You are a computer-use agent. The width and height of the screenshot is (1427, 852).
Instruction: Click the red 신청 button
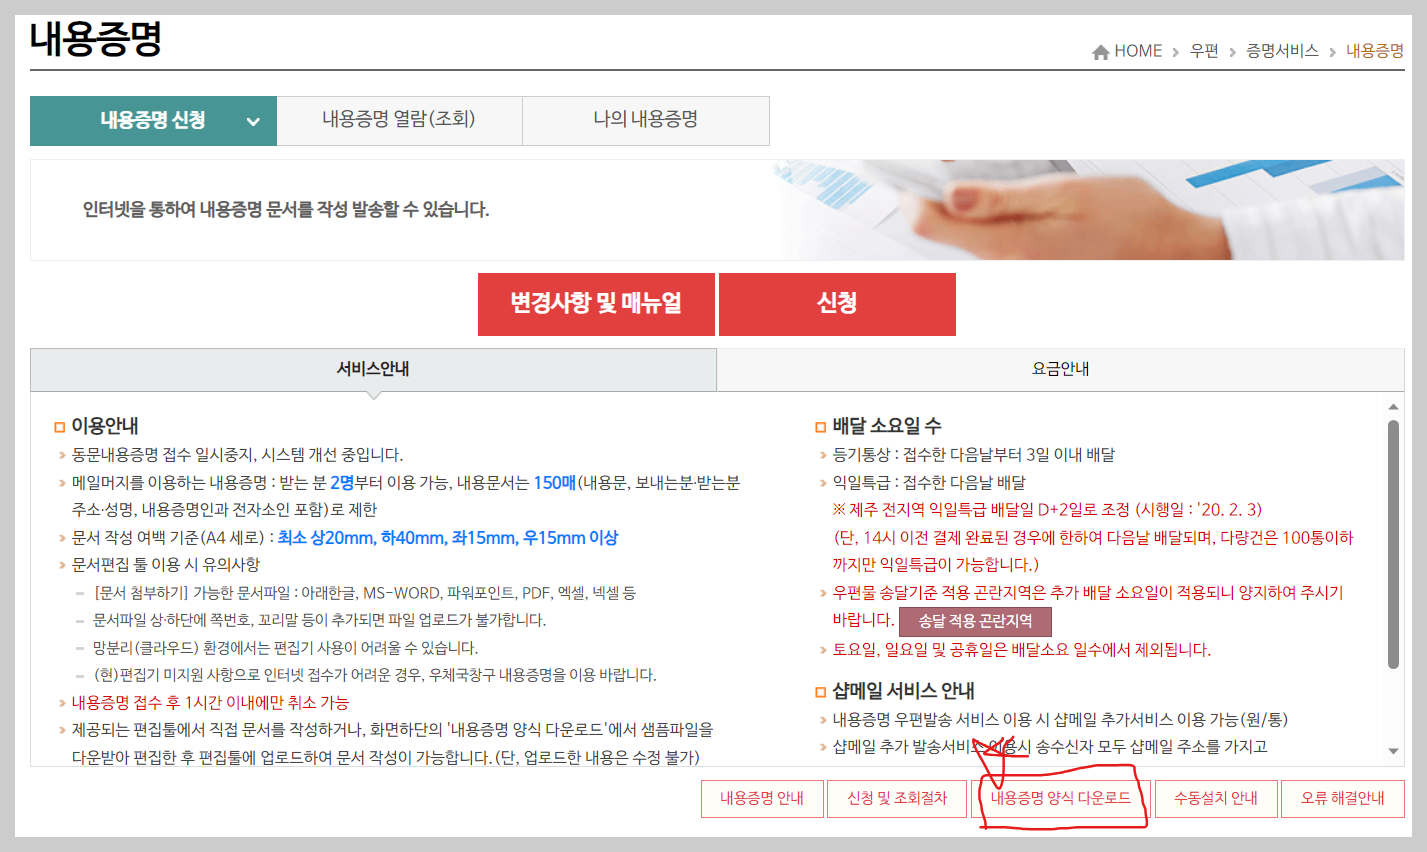coord(837,304)
